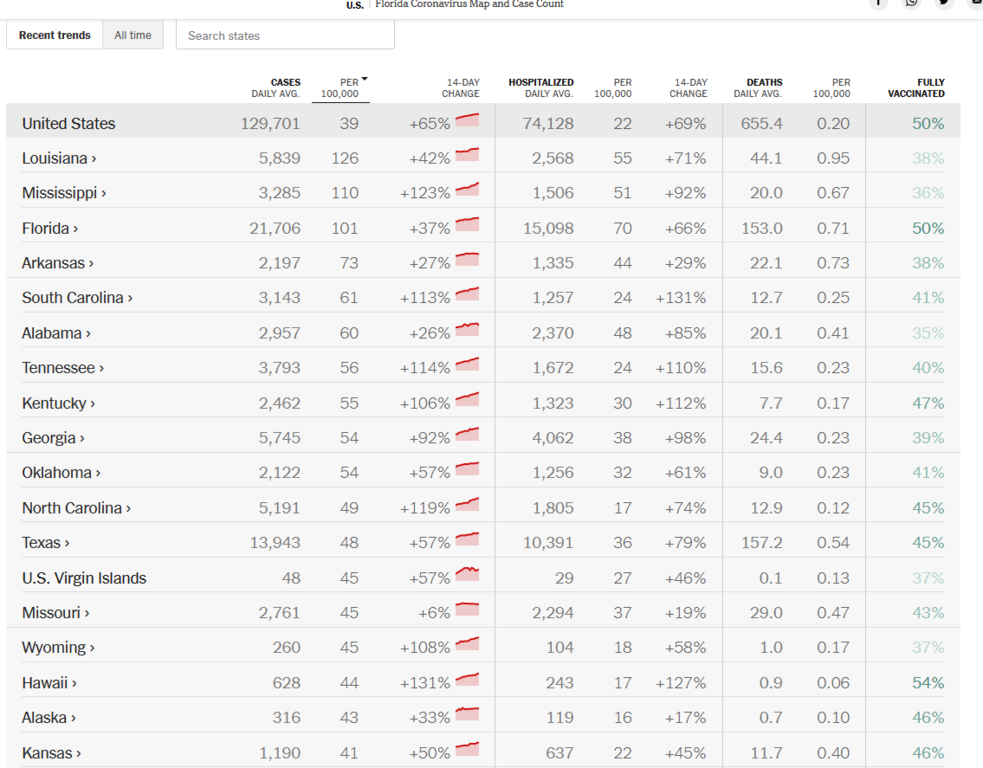983x768 pixels.
Task: Click Mississippi's 14-day cases trend sparkline
Action: (x=467, y=190)
